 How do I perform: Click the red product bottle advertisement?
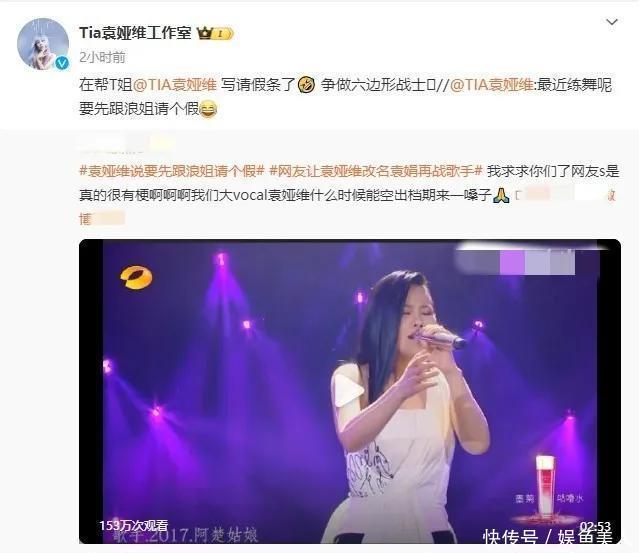click(545, 487)
